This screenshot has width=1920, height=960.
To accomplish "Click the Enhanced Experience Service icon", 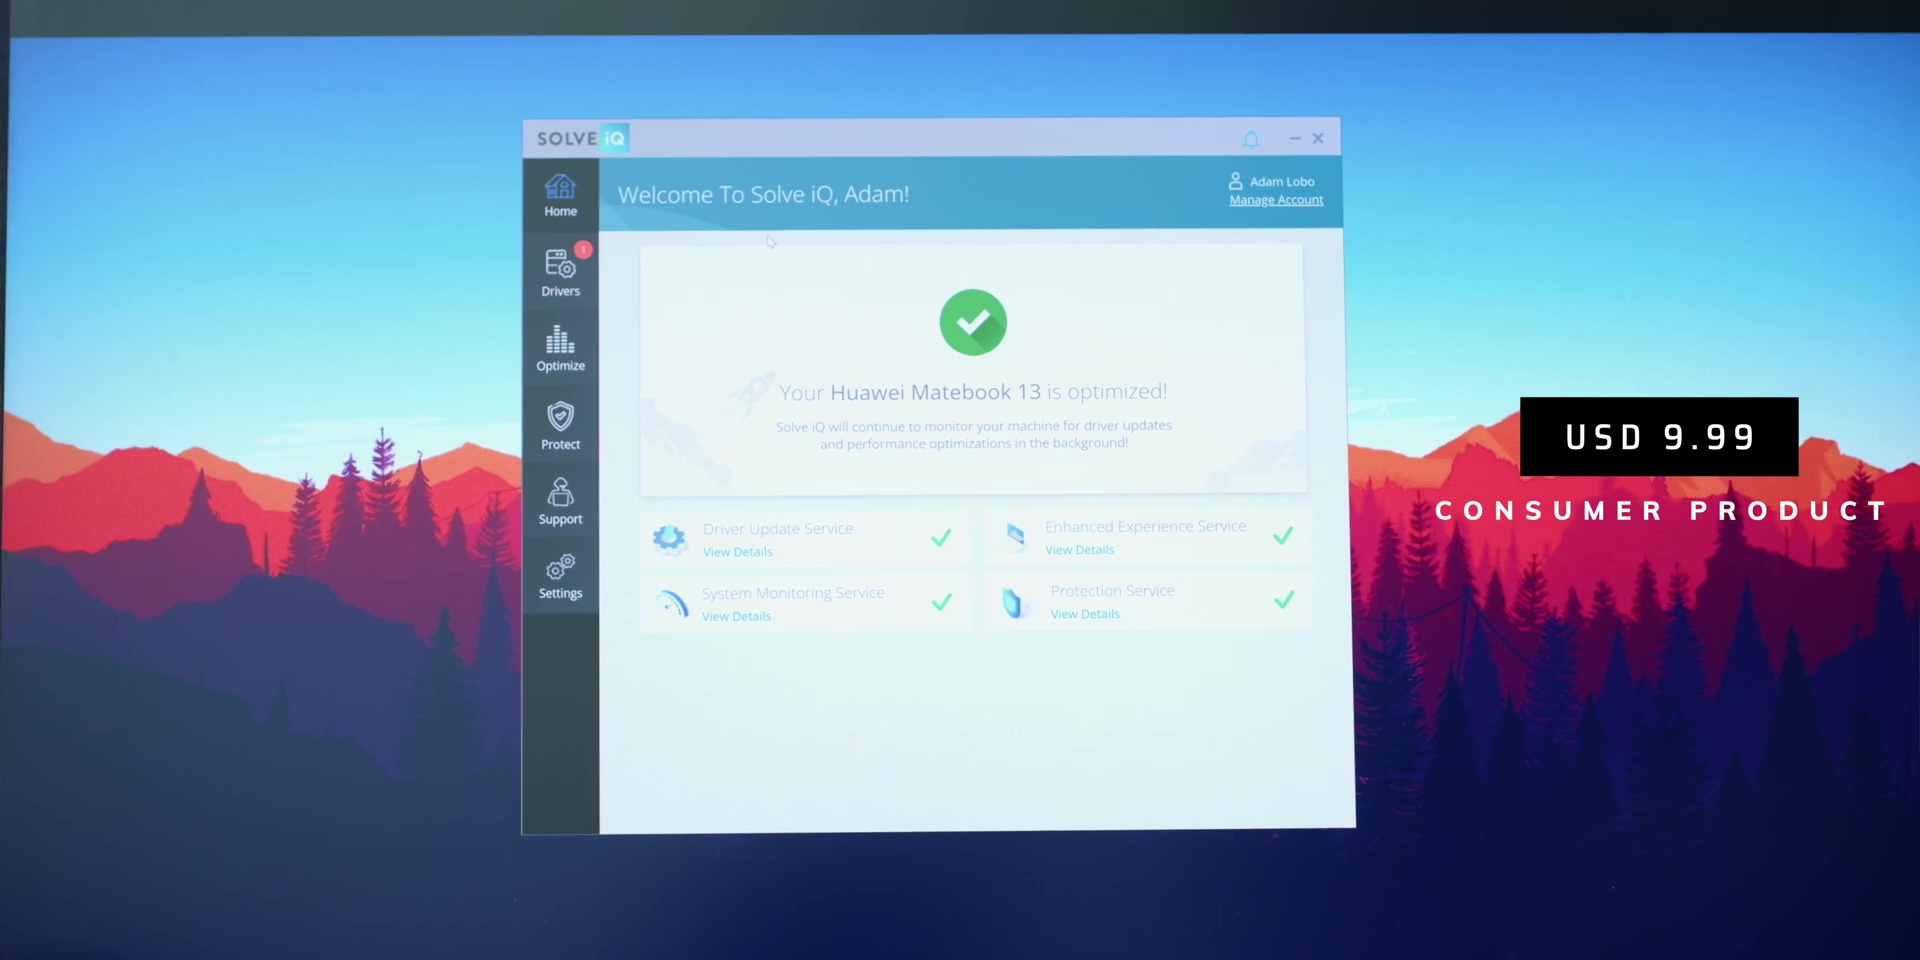I will coord(1015,537).
